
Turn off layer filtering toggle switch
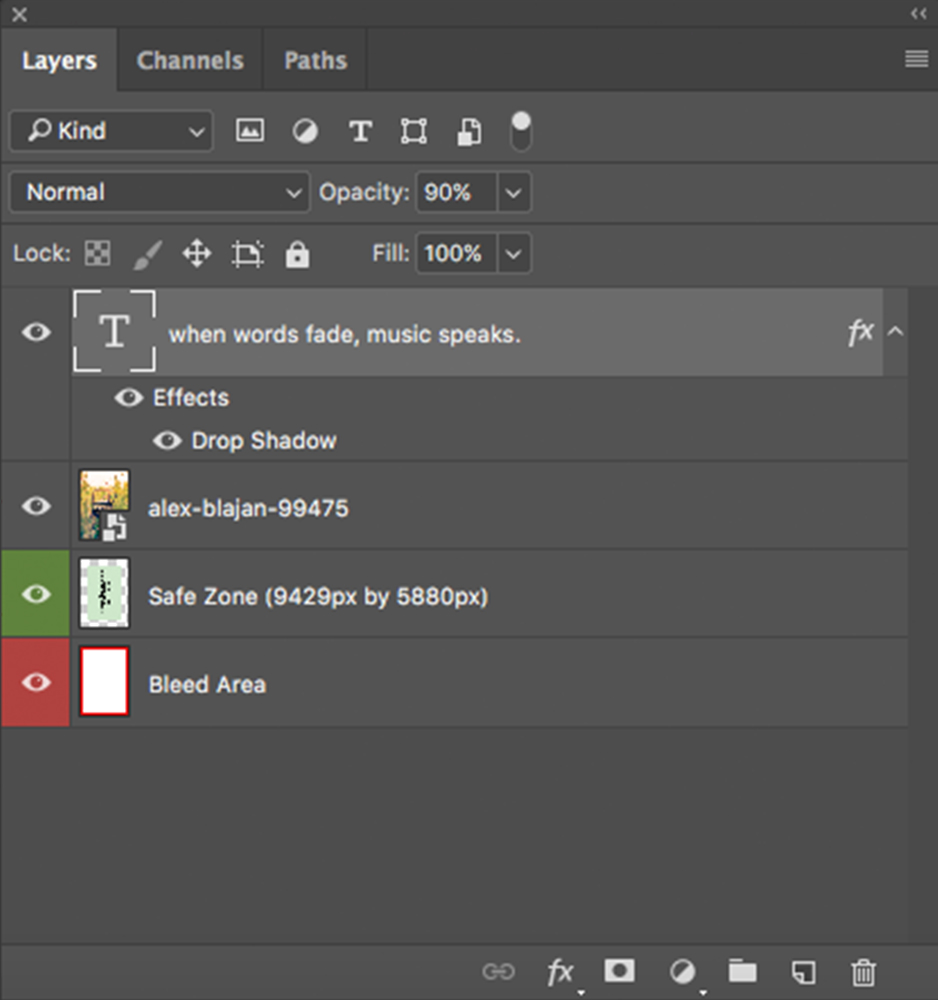pos(521,131)
